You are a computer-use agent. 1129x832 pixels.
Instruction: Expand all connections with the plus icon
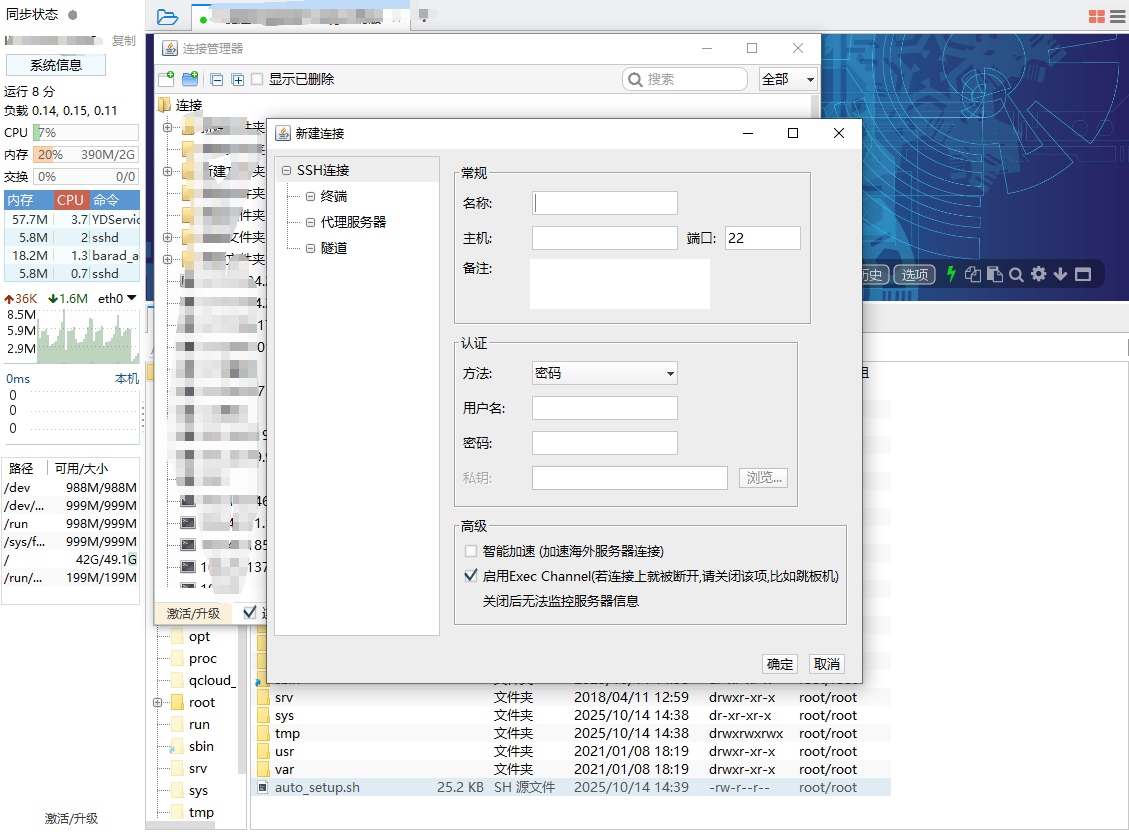[238, 80]
